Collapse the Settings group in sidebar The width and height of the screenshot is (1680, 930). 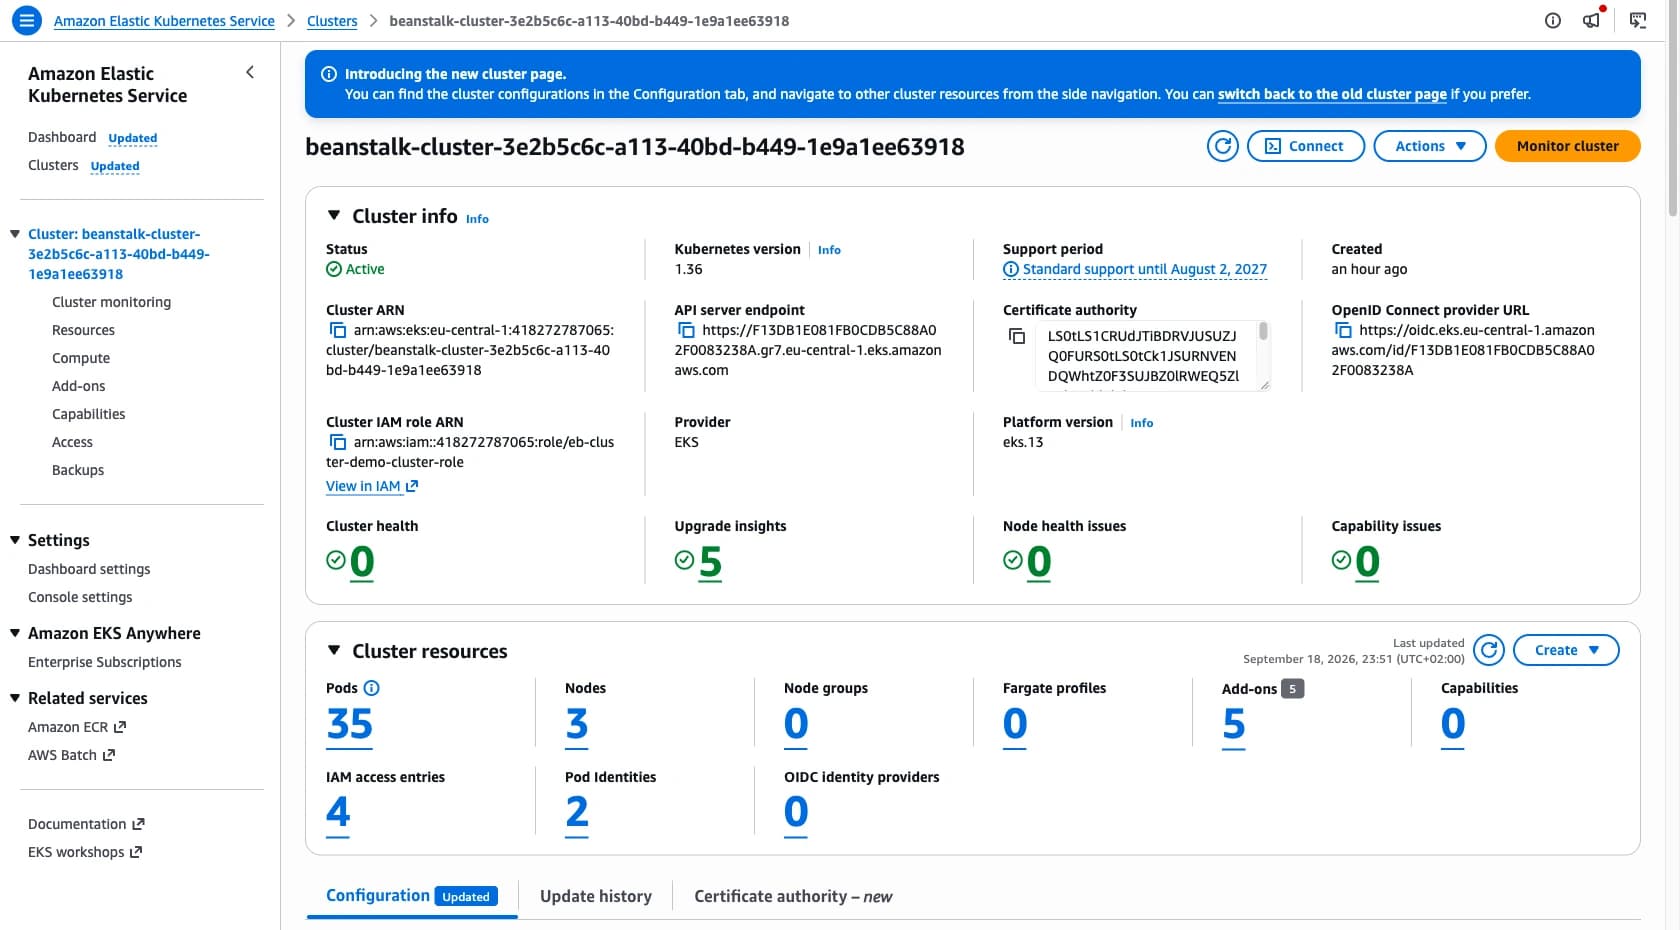[x=15, y=540]
